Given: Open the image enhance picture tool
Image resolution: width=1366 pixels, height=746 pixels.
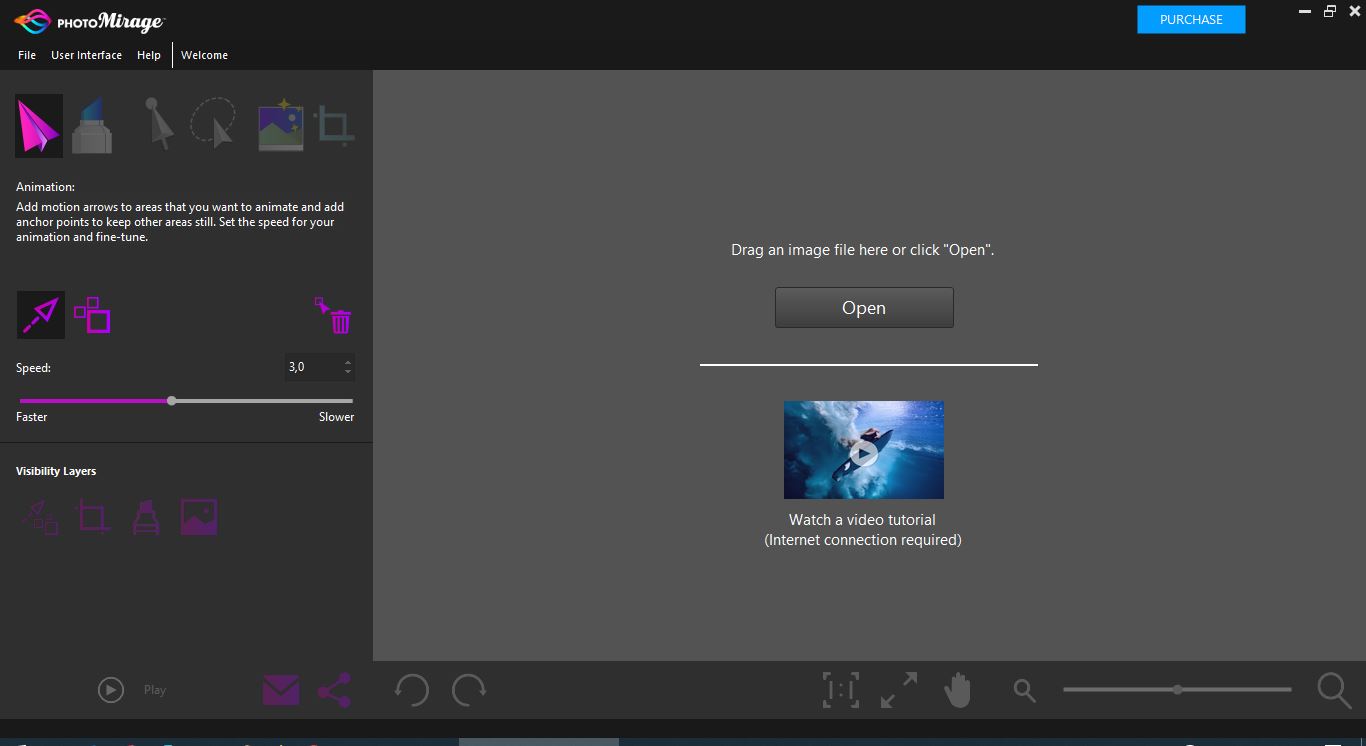Looking at the screenshot, I should [x=281, y=125].
